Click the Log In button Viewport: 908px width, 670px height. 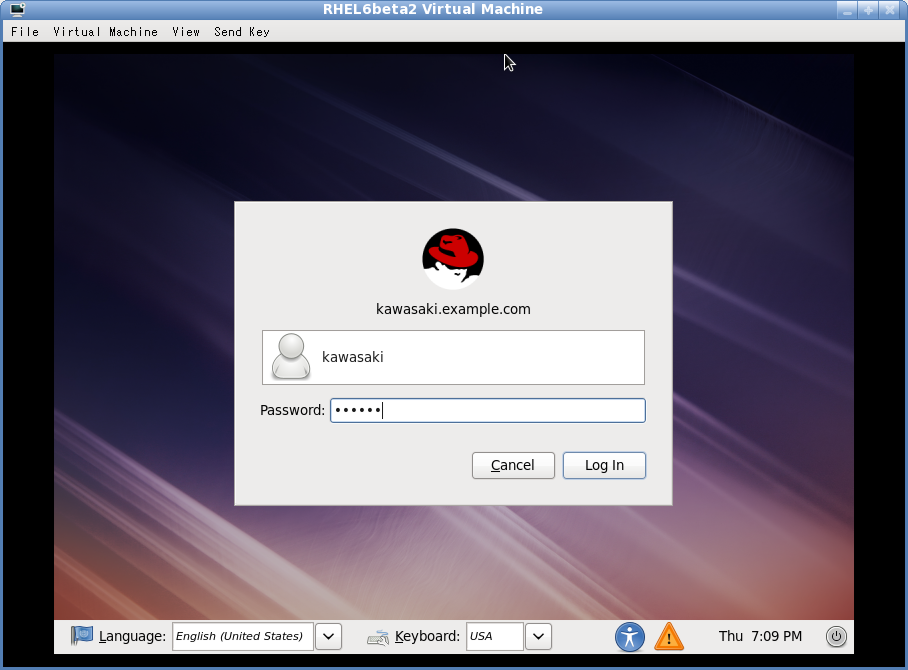click(604, 466)
